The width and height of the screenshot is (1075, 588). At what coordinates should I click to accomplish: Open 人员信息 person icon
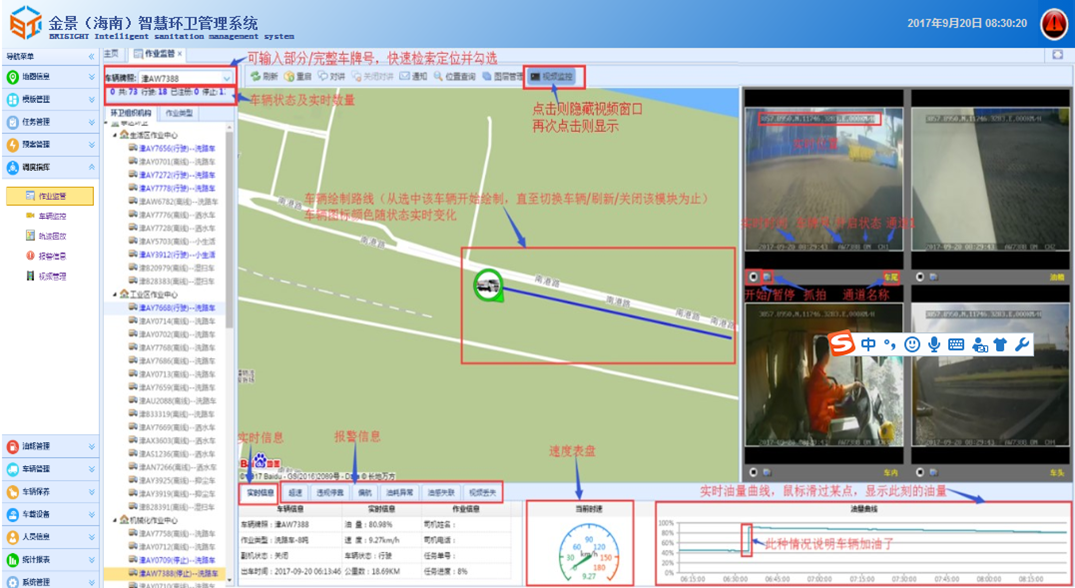[12, 537]
